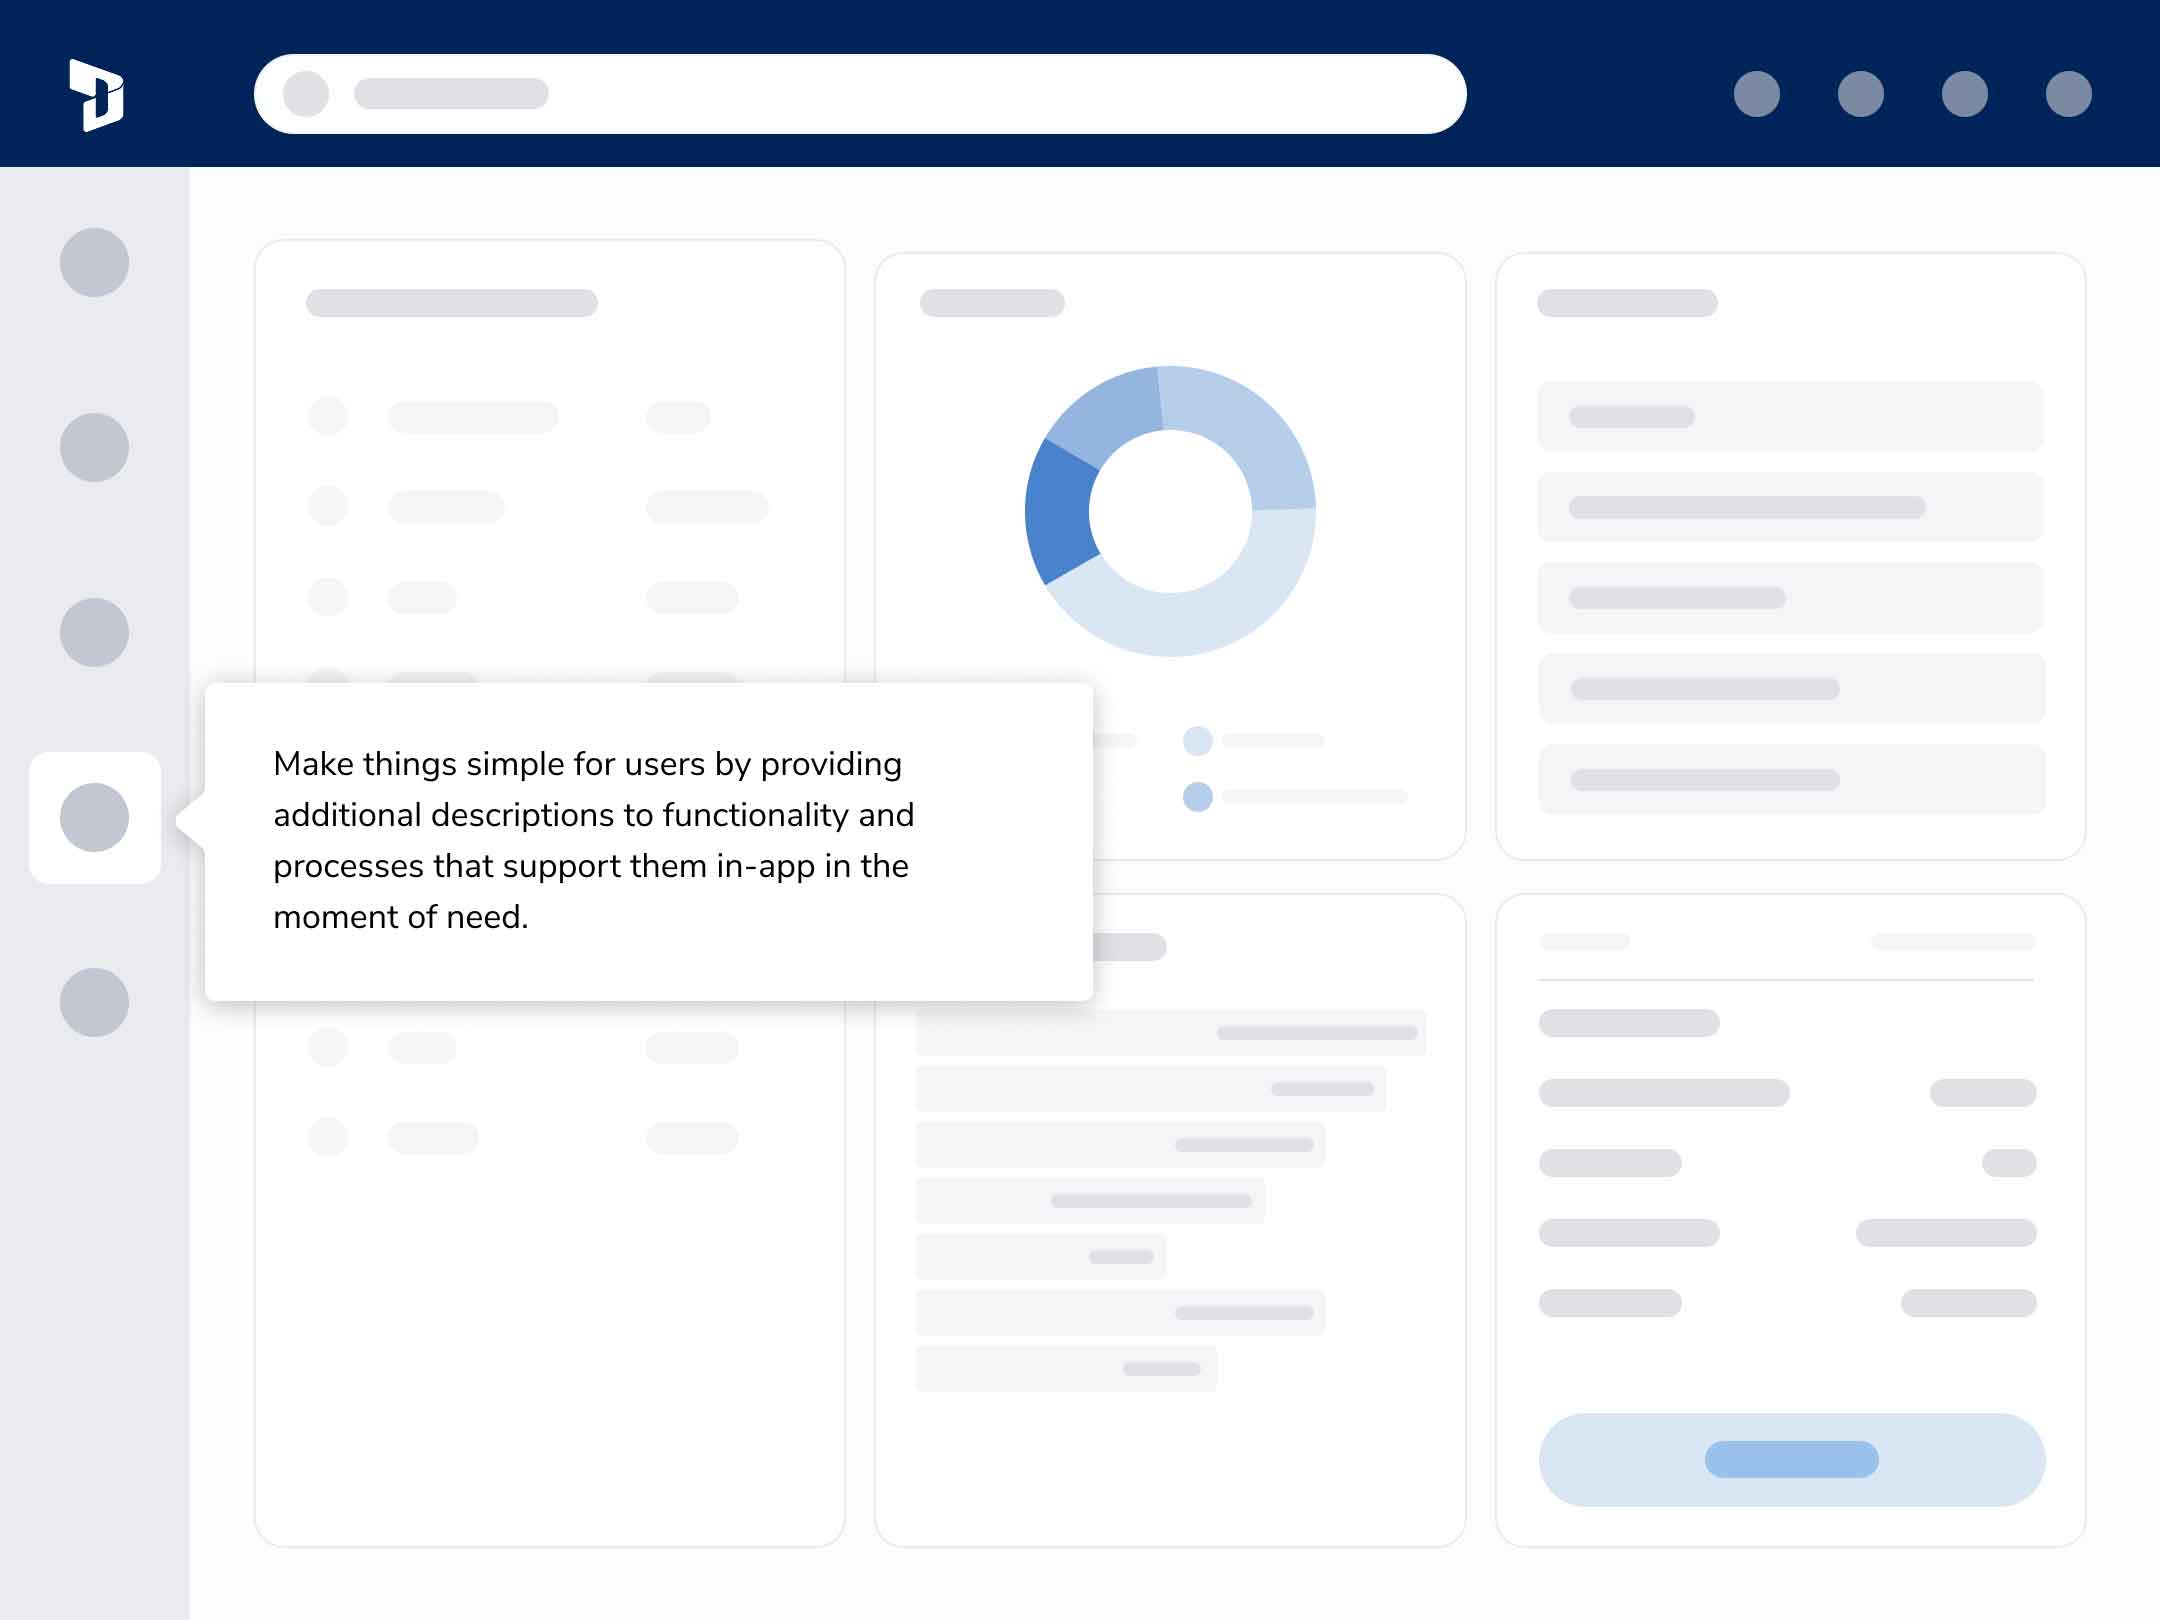The width and height of the screenshot is (2160, 1620).
Task: Select the first row in the right list card
Action: (1790, 416)
